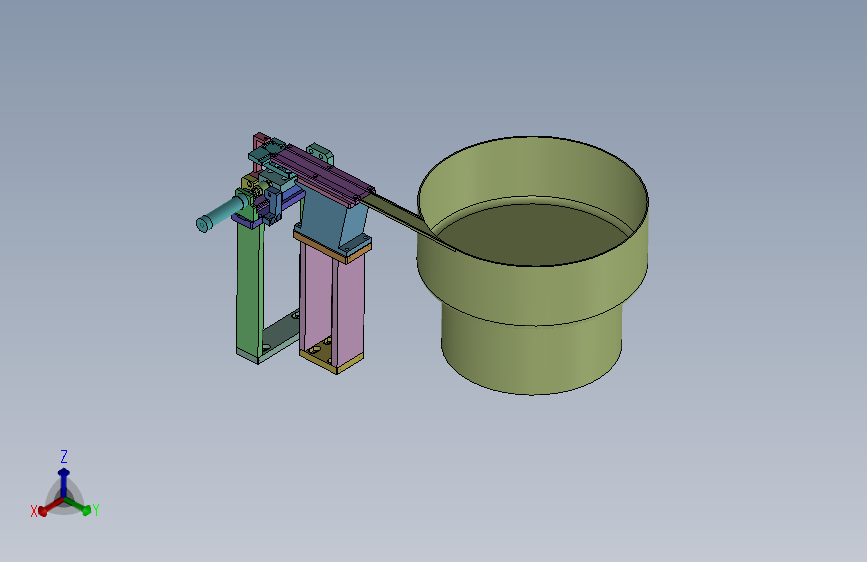
Task: Click the green Y axis of the orientation triad
Action: click(78, 505)
